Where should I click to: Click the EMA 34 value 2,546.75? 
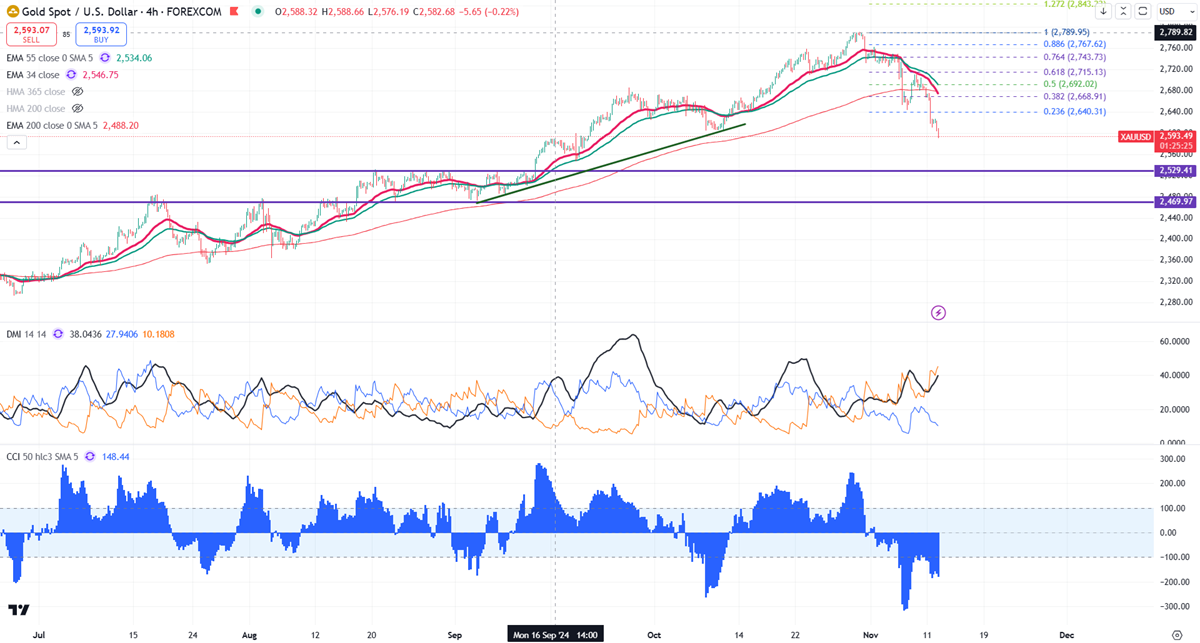[x=100, y=75]
